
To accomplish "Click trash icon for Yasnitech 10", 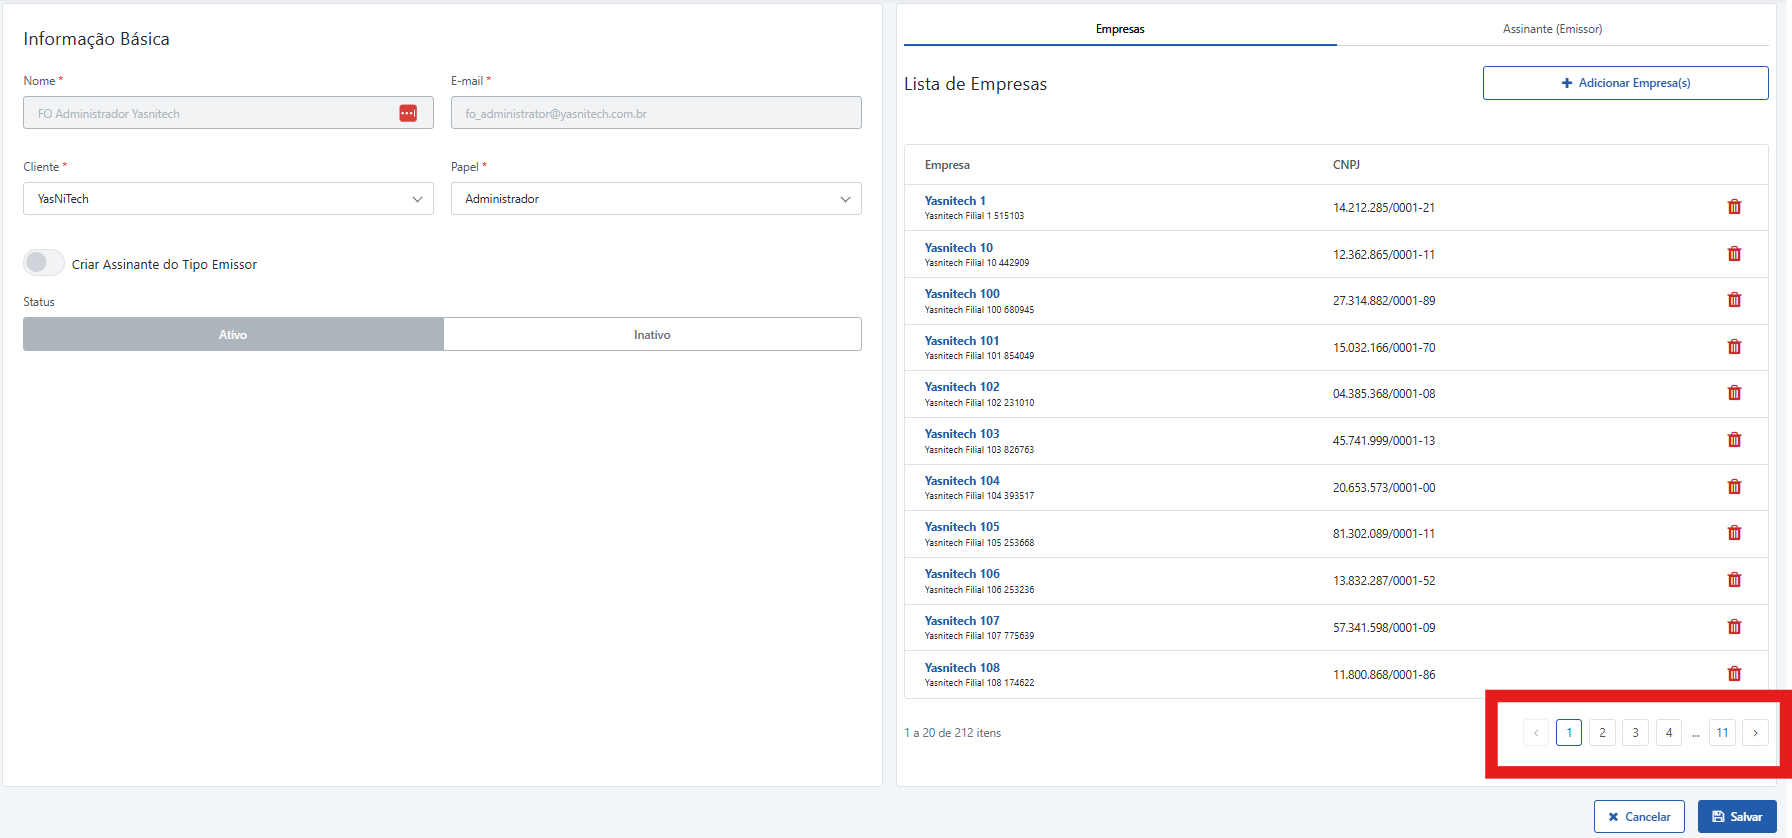I will pyautogui.click(x=1734, y=254).
